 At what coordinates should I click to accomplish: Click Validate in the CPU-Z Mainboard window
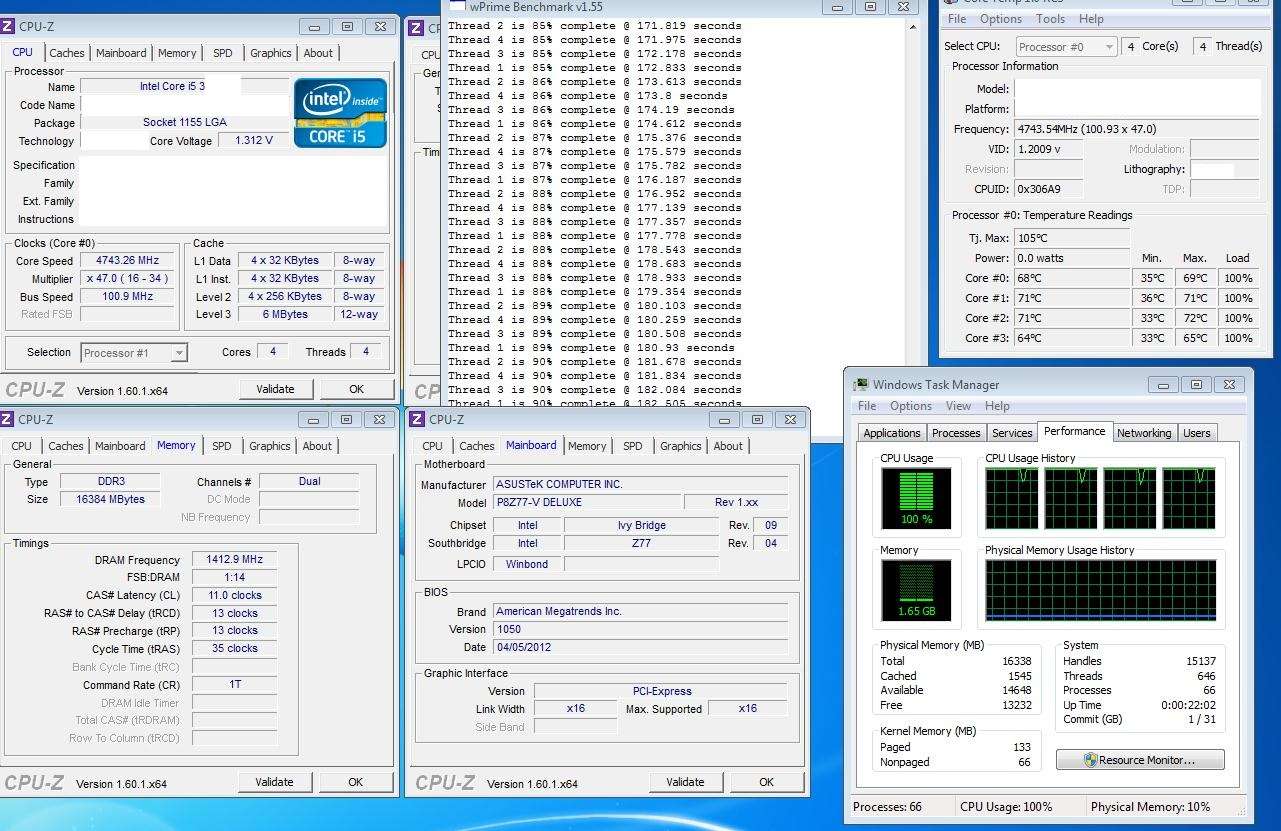click(685, 782)
